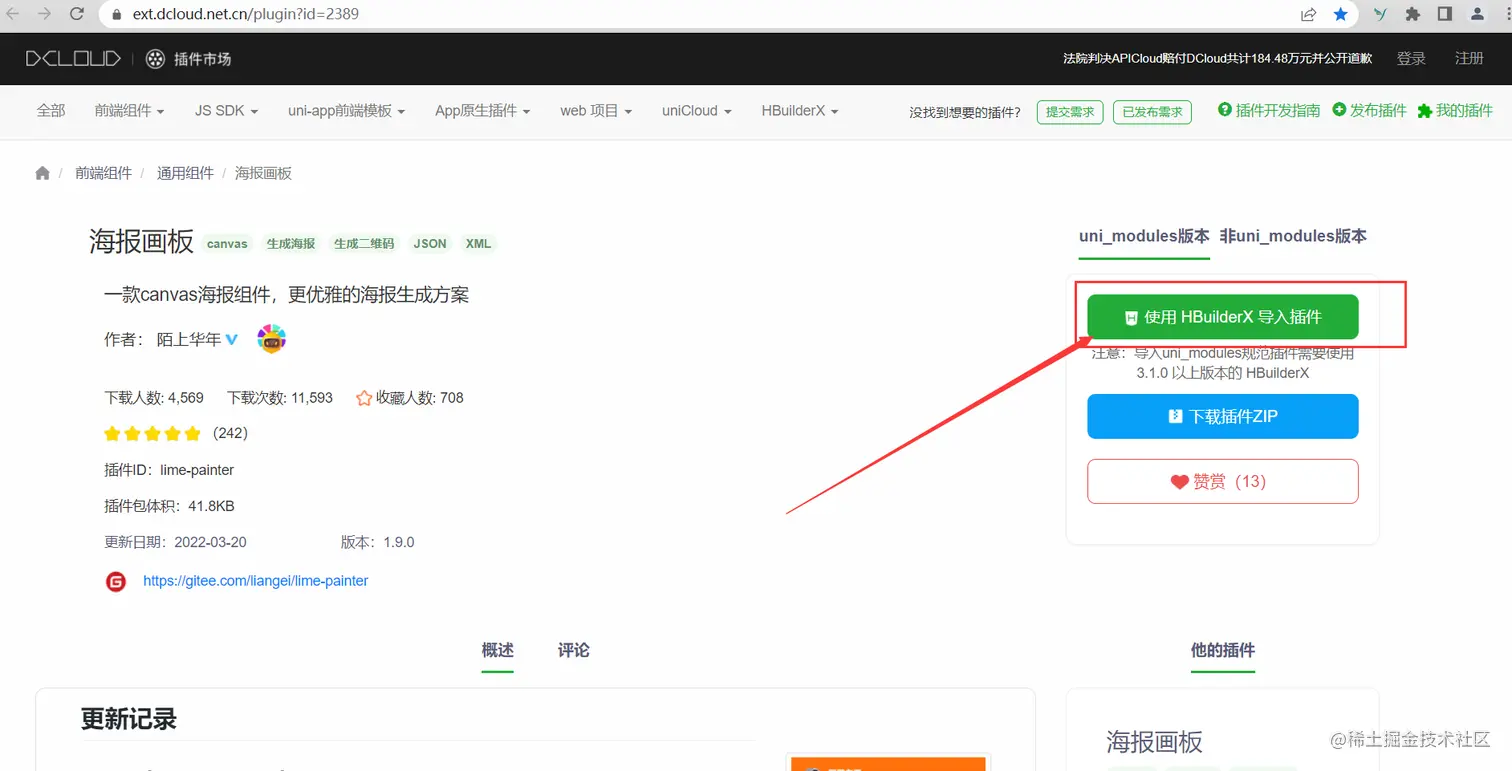Switch to uni_modules版本 tab
This screenshot has width=1512, height=771.
pos(1144,236)
